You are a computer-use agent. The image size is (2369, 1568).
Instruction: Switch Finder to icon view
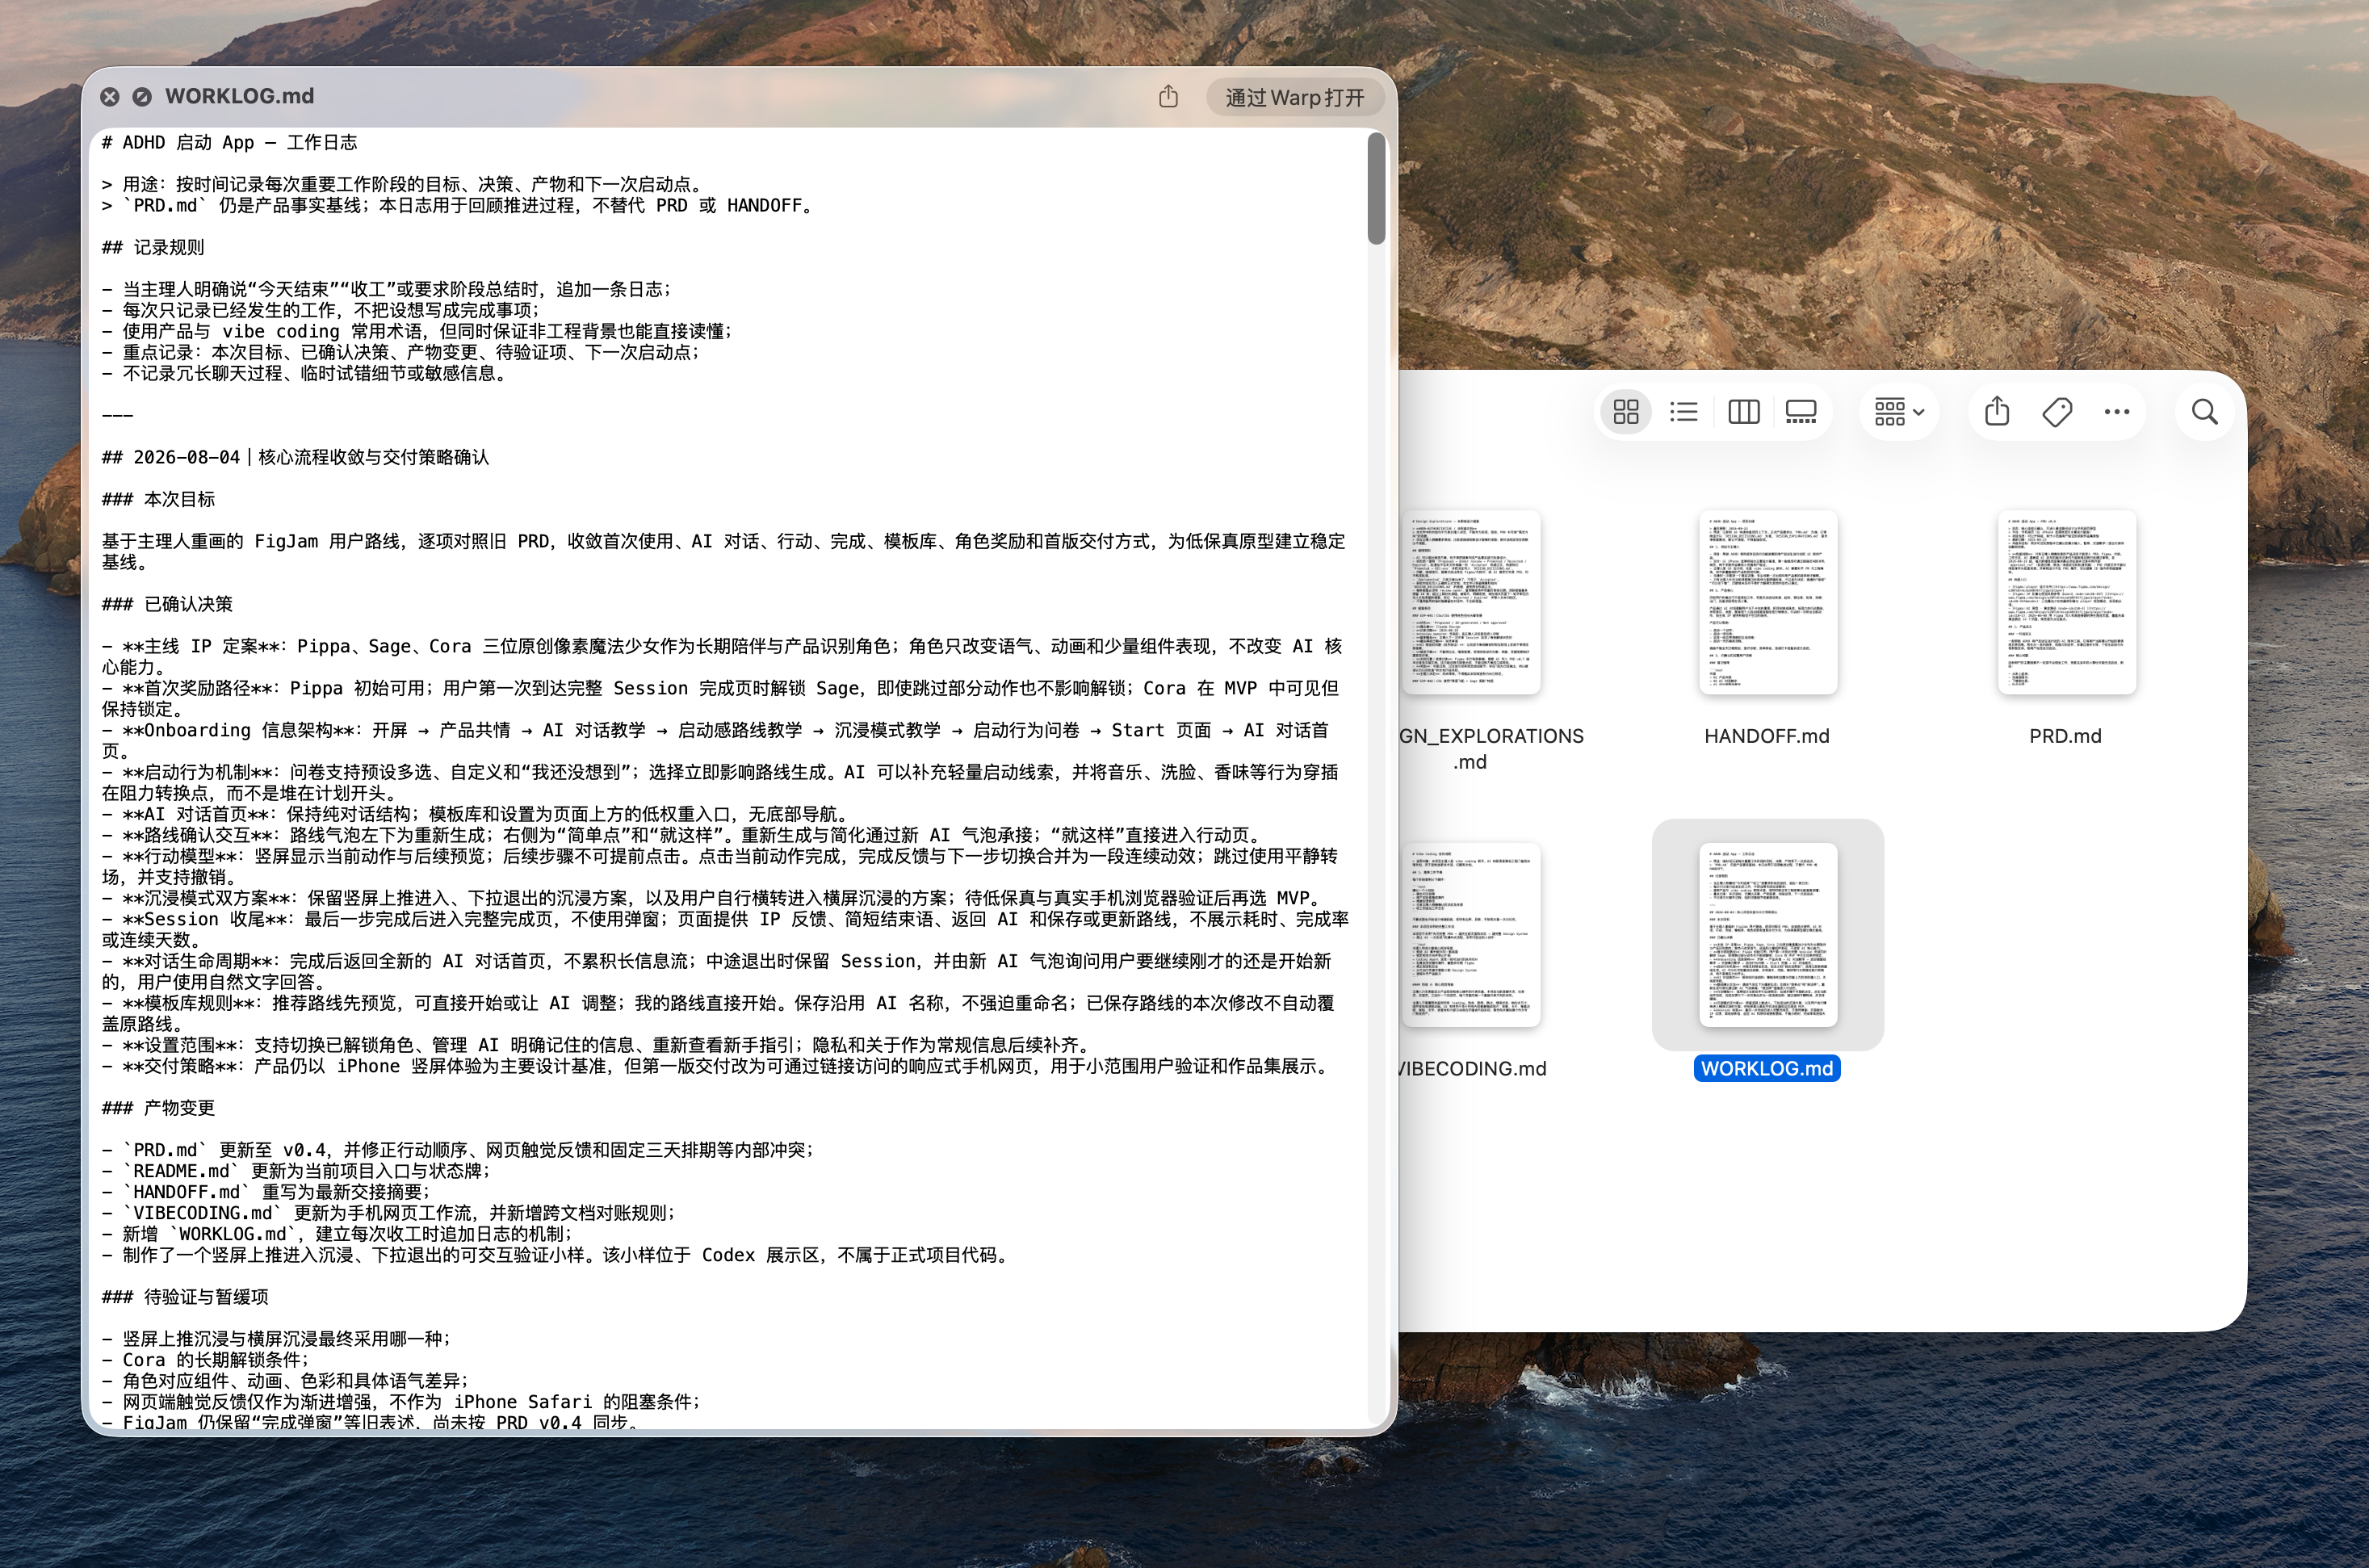tap(1626, 412)
